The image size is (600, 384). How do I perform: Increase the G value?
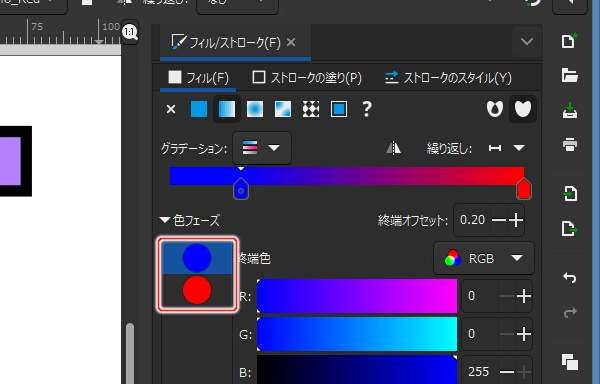[x=523, y=334]
